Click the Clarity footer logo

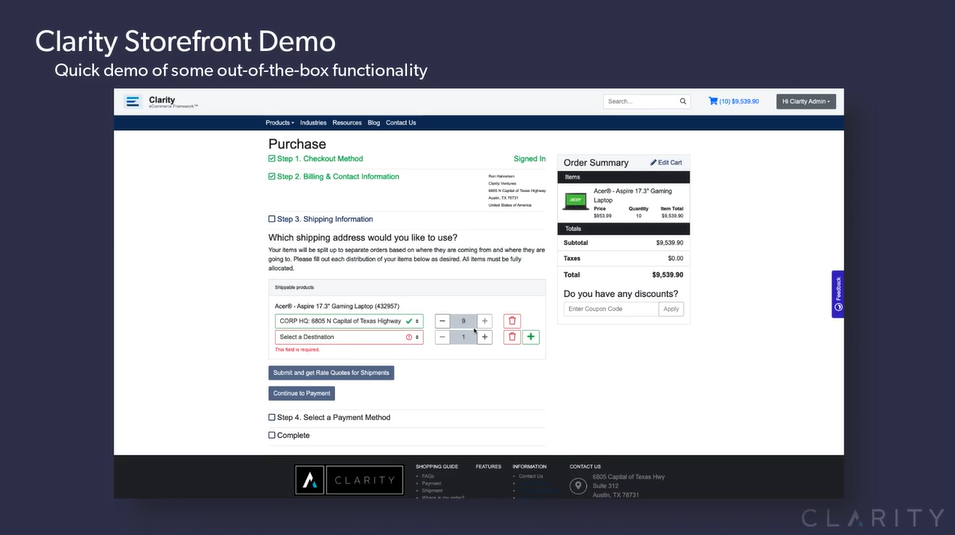[349, 480]
